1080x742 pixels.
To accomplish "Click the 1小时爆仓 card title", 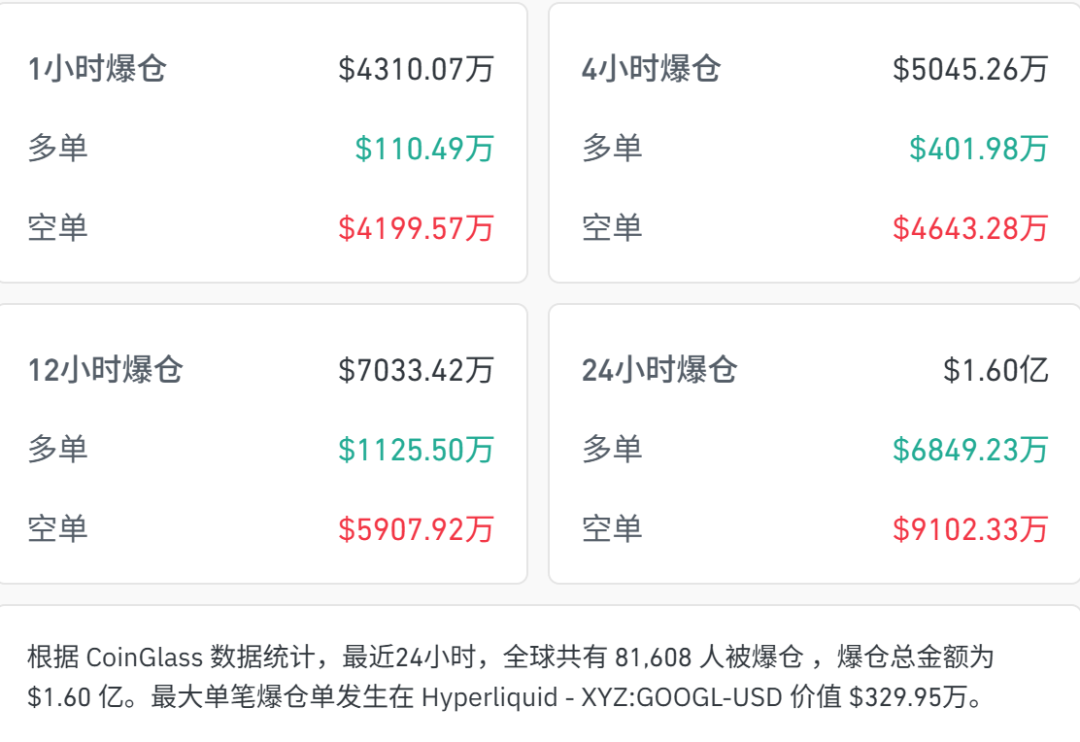I will [97, 69].
